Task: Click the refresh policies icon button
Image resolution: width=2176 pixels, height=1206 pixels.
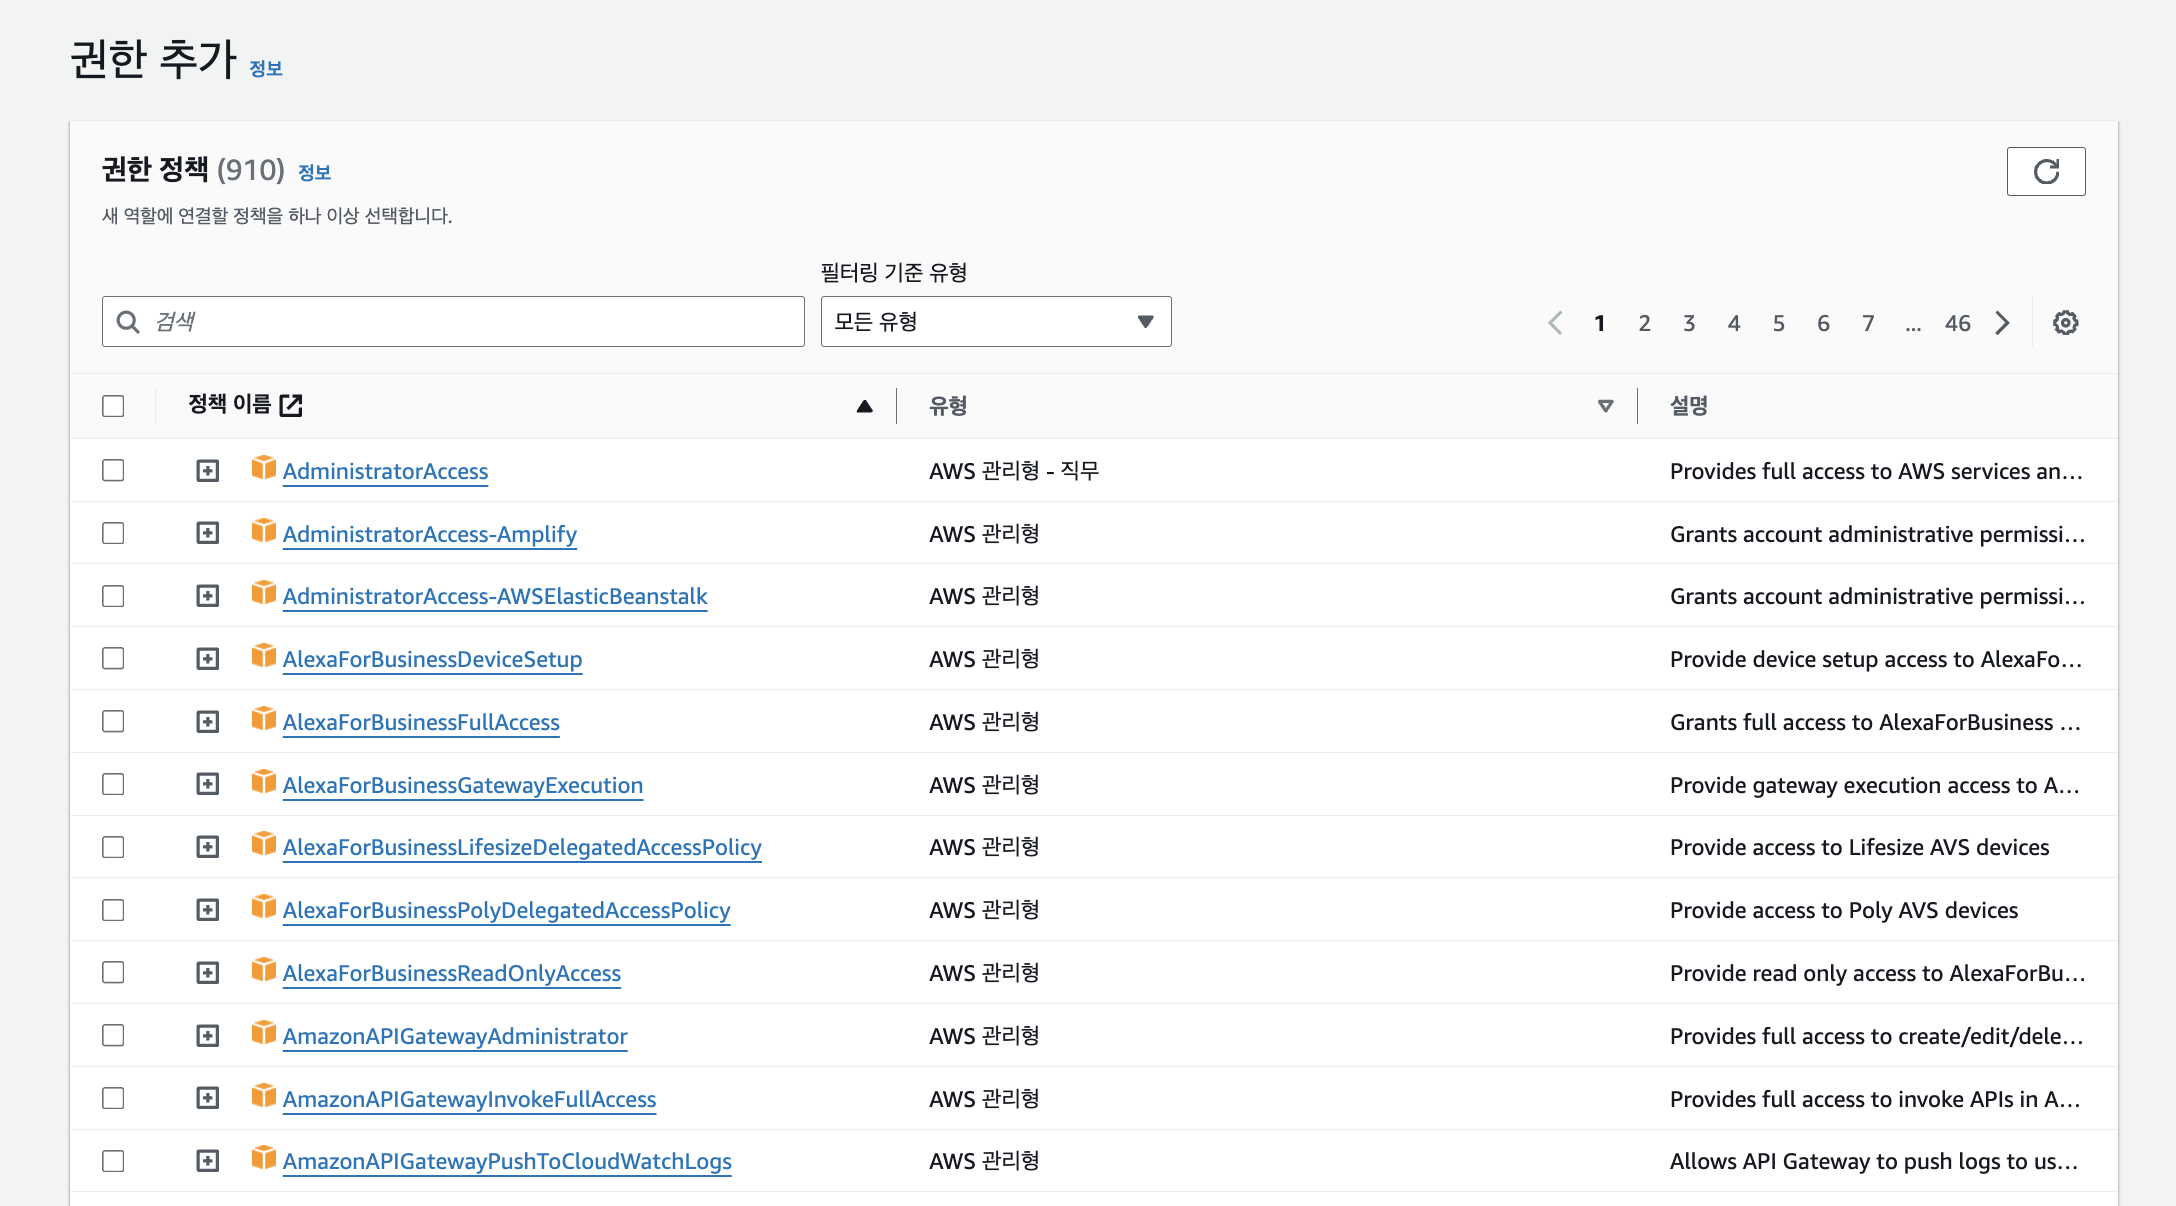Action: (x=2045, y=172)
